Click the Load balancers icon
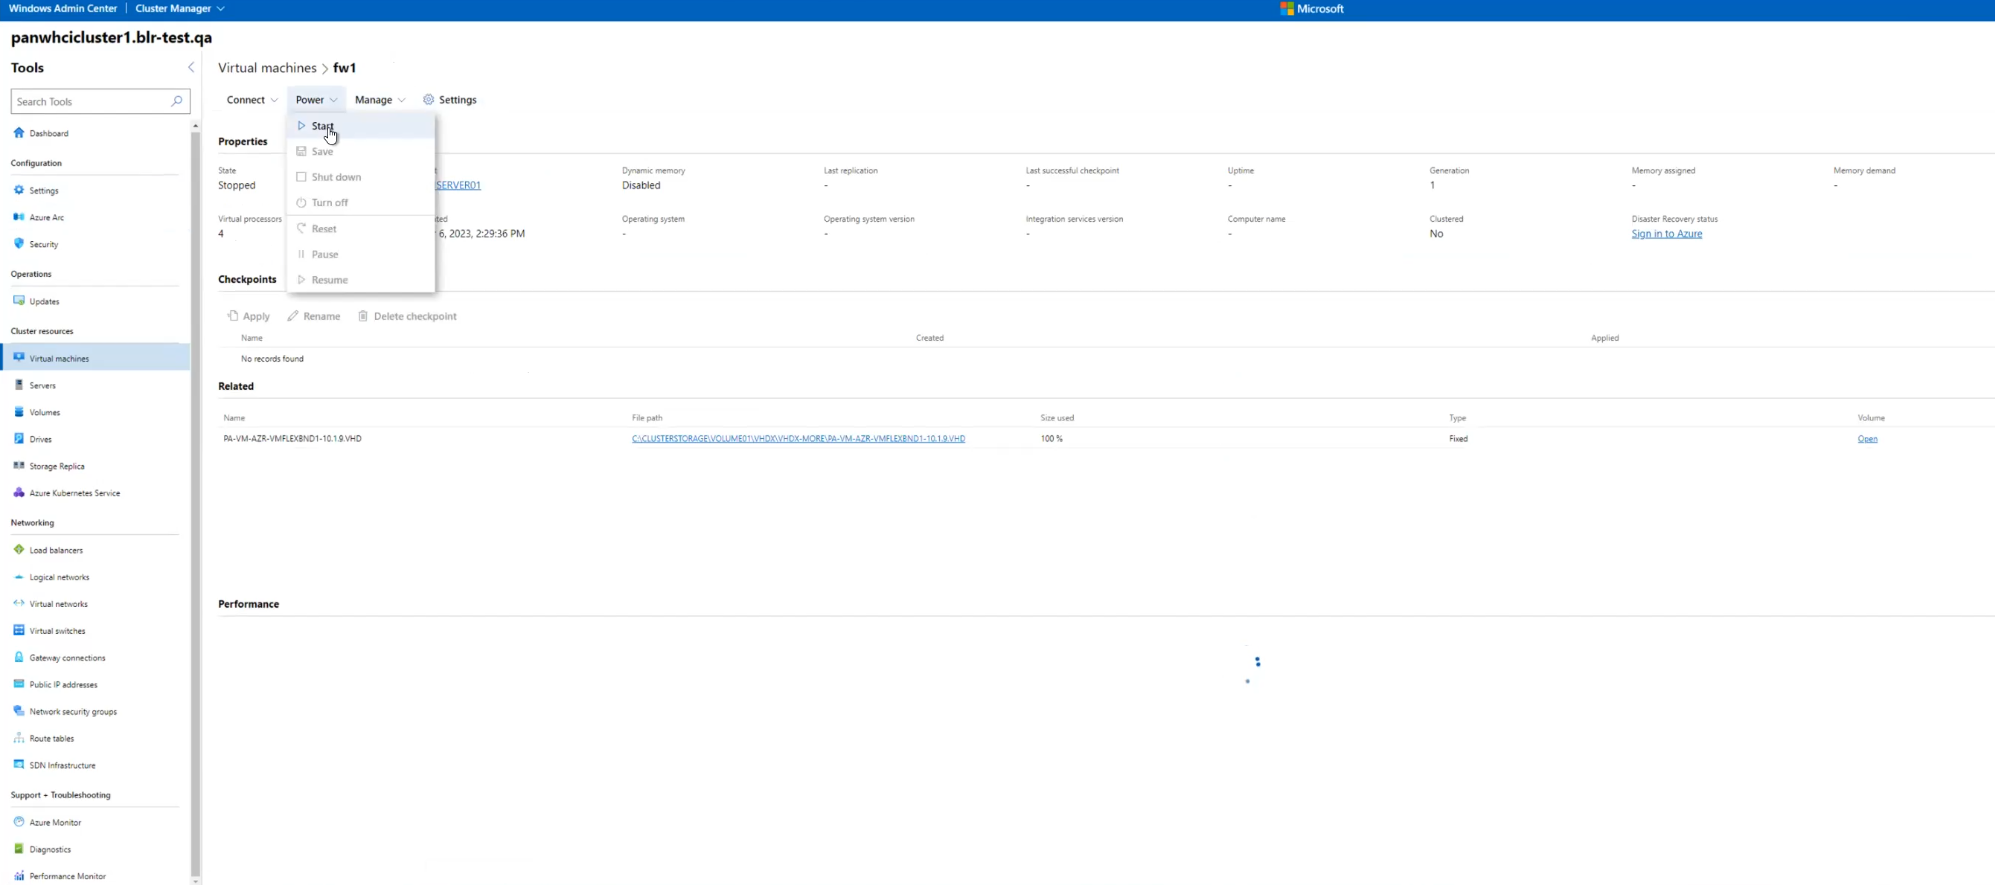Viewport: 1995px width, 885px height. (x=19, y=550)
